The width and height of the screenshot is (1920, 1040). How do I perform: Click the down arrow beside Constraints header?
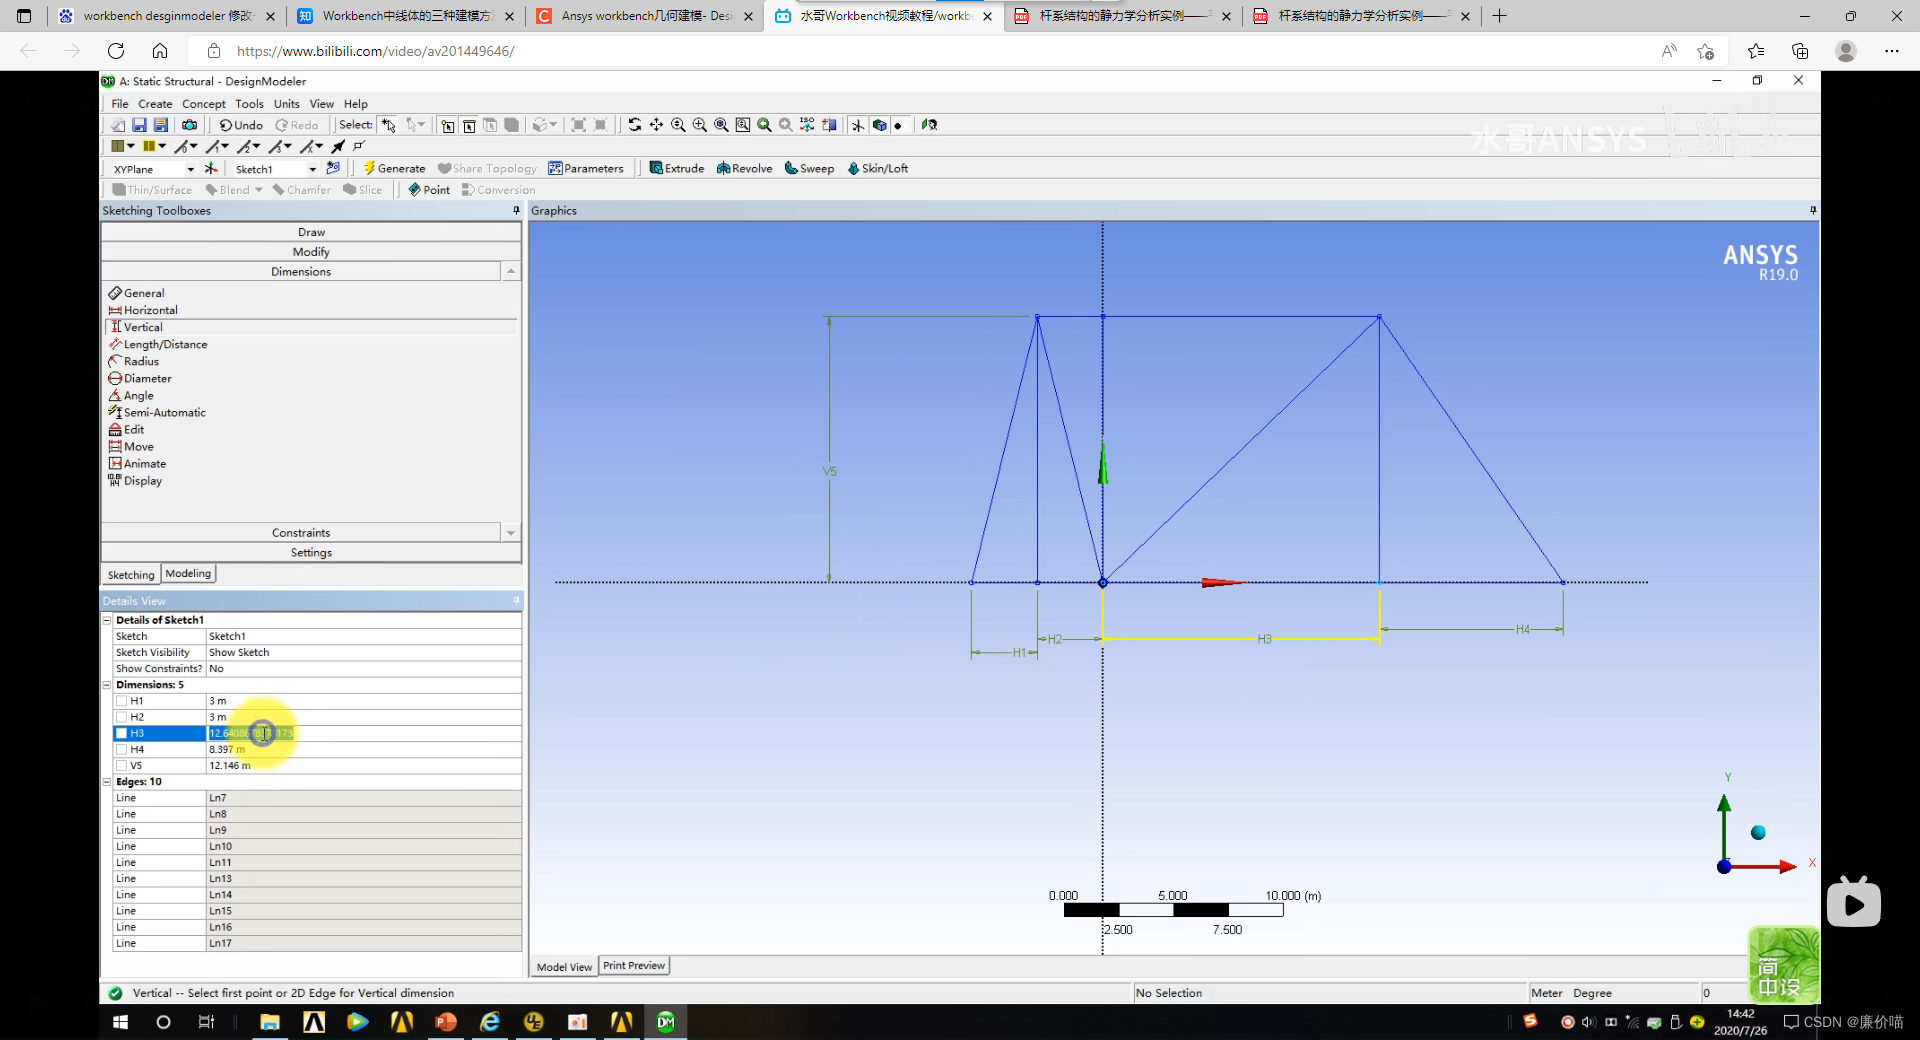click(511, 533)
